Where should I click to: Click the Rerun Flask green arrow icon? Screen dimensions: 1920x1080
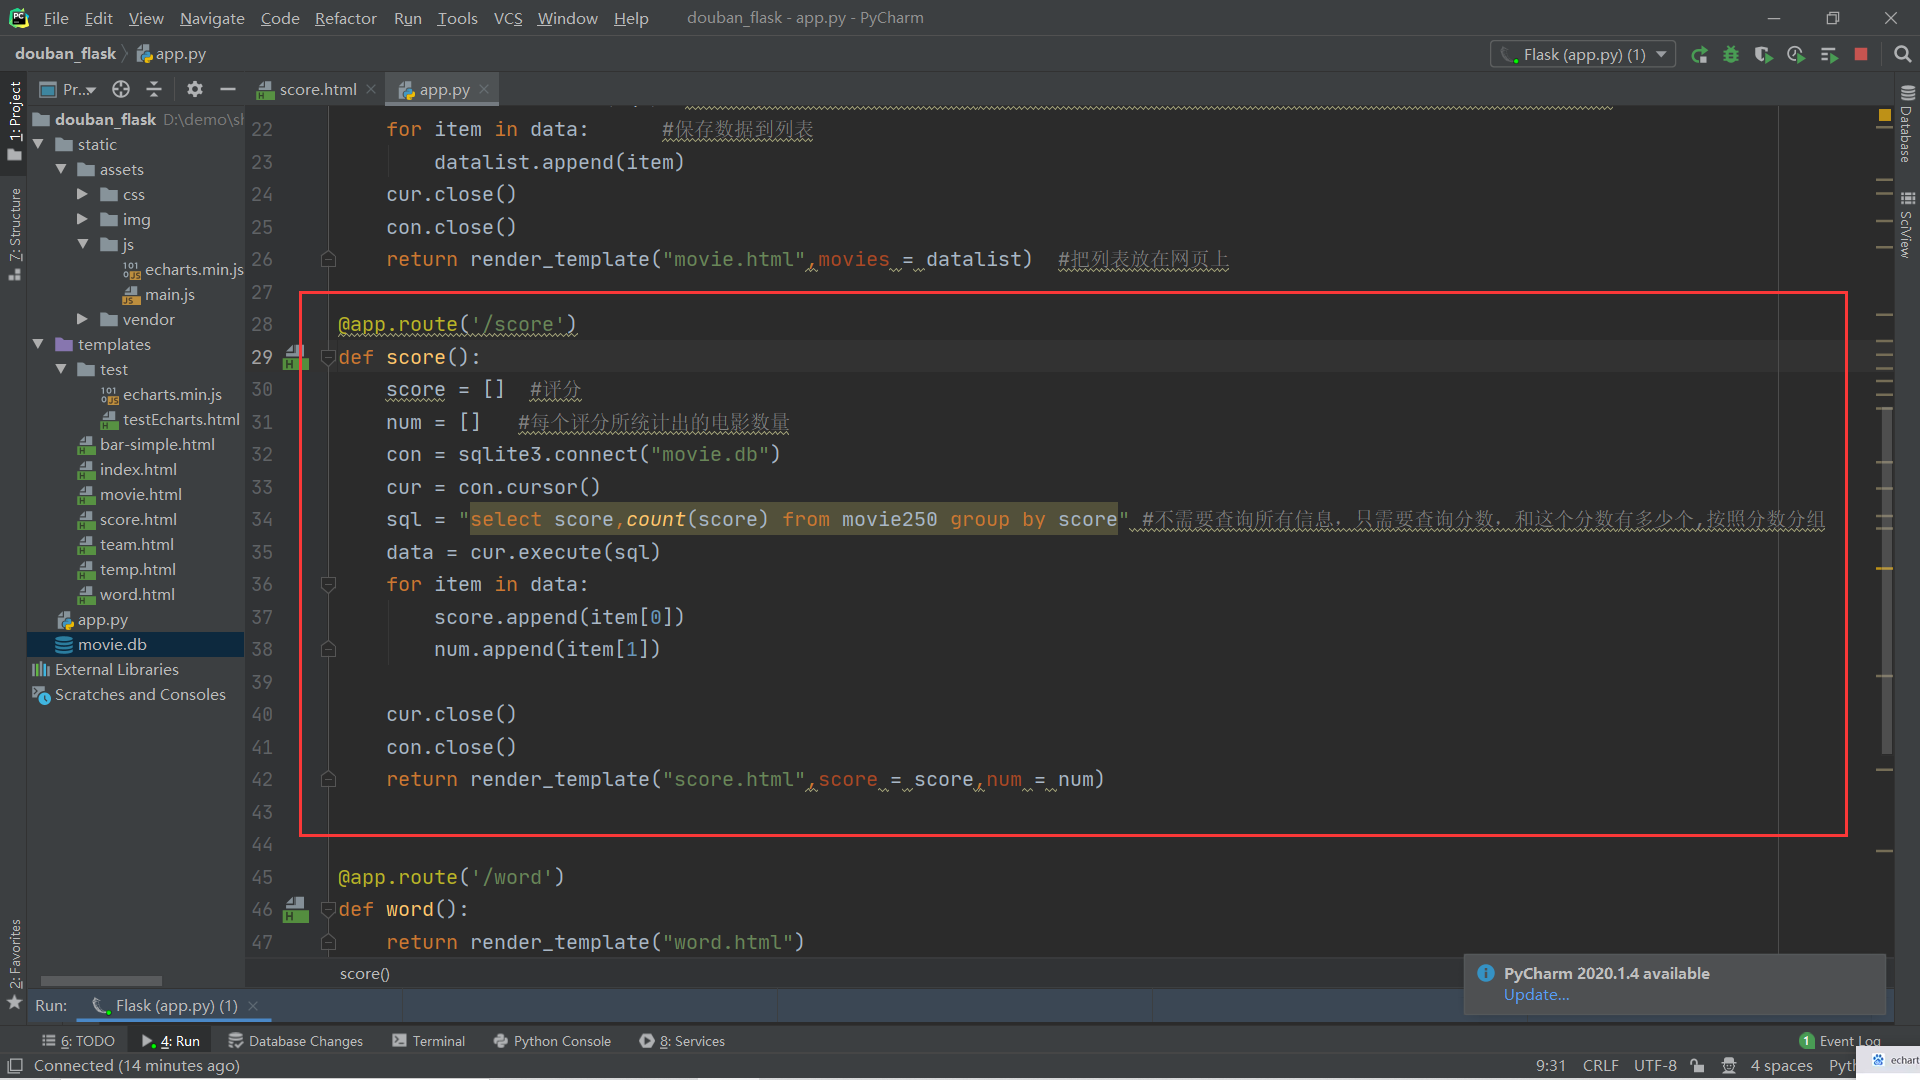click(1699, 55)
